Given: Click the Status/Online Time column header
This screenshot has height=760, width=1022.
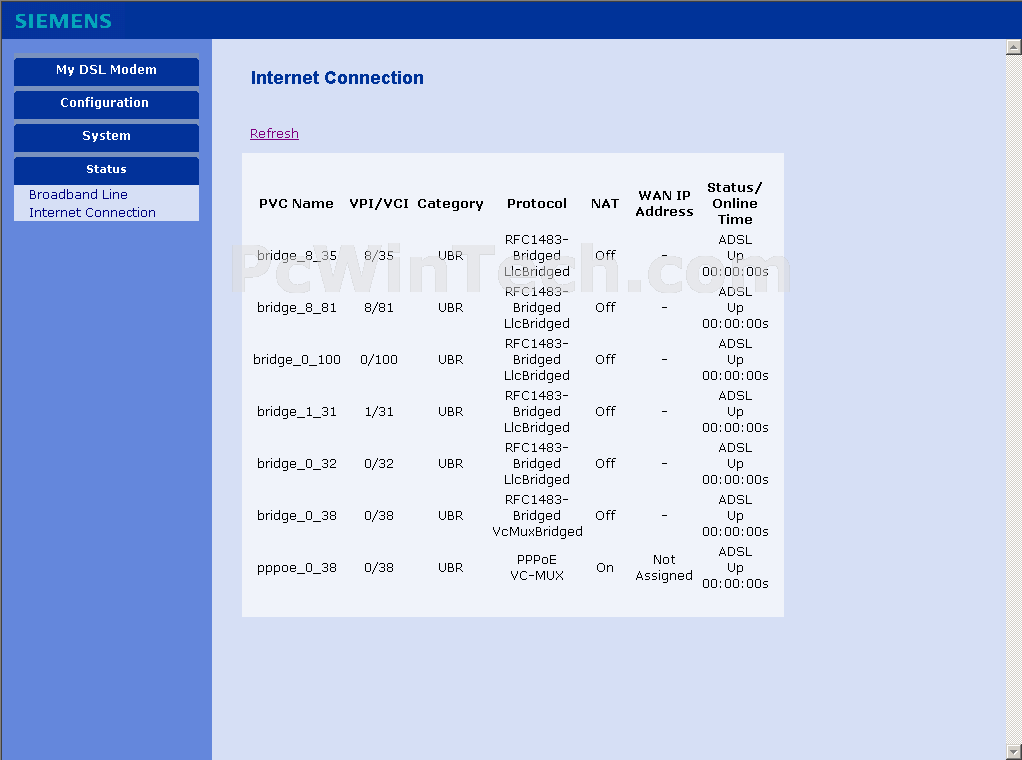Looking at the screenshot, I should 735,203.
